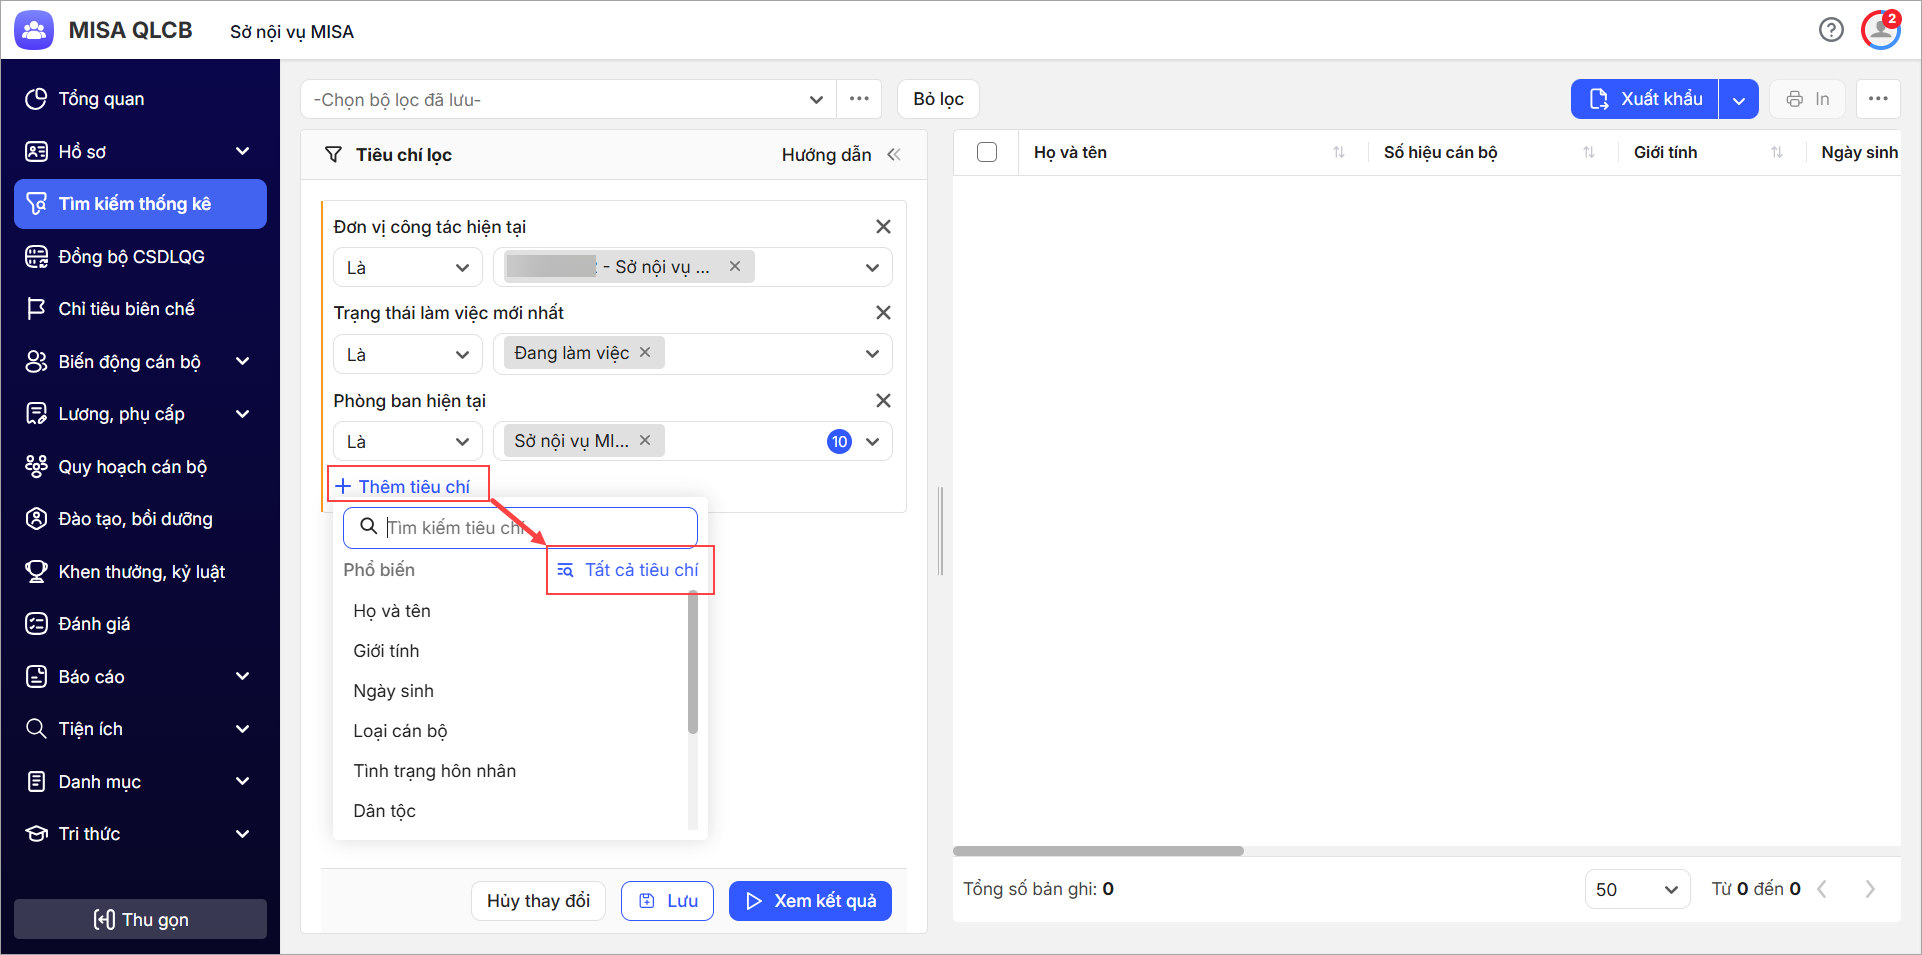Click the Xem kết quả button
The height and width of the screenshot is (955, 1922).
810,901
